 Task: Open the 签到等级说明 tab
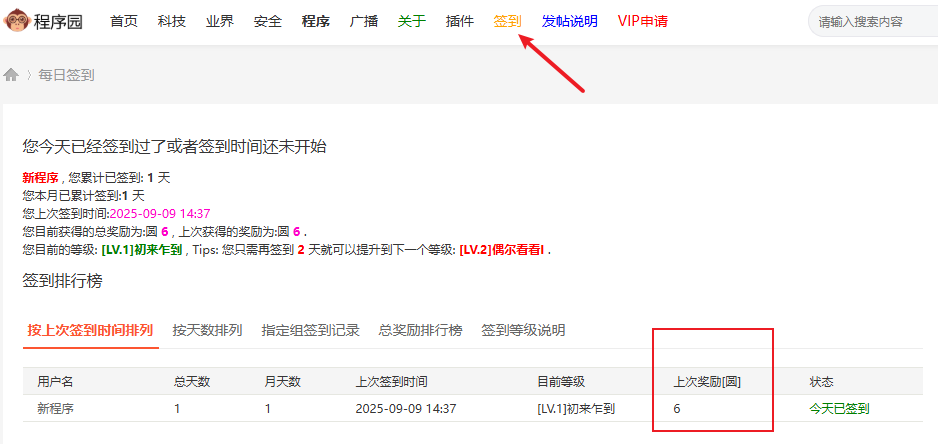[x=523, y=330]
